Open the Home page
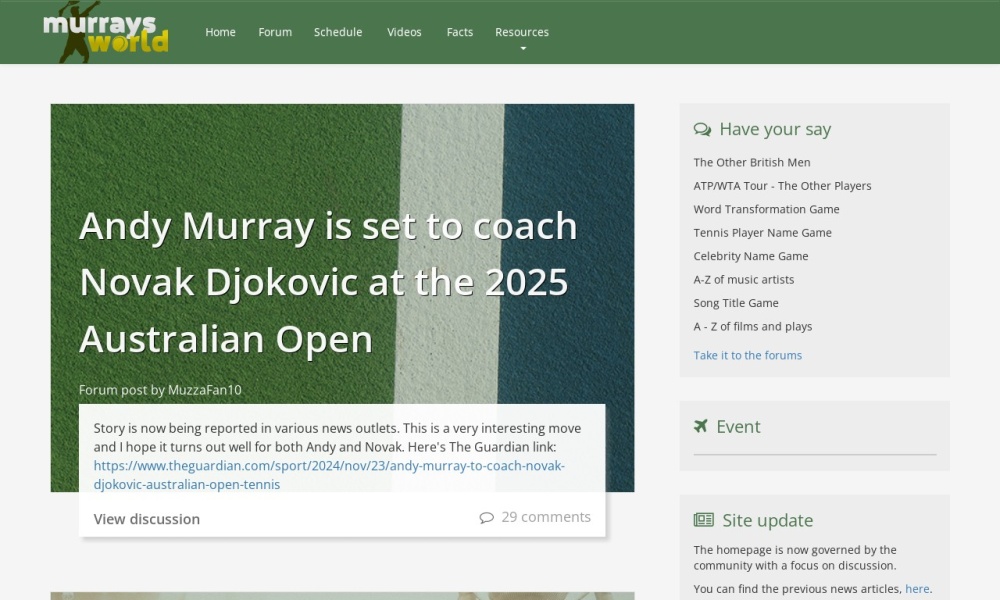Screen dimensions: 1000x600 click(220, 32)
